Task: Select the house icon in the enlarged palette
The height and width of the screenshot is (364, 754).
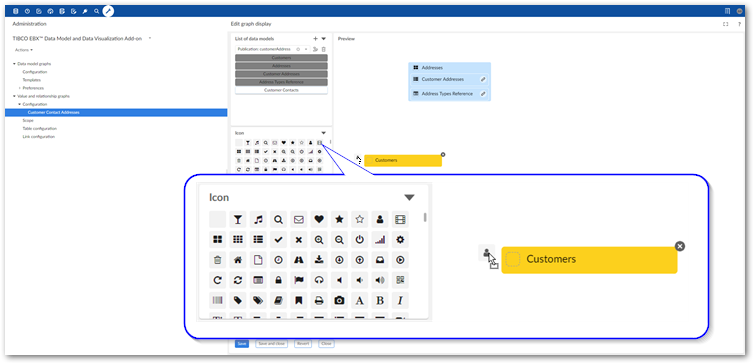Action: tap(238, 260)
